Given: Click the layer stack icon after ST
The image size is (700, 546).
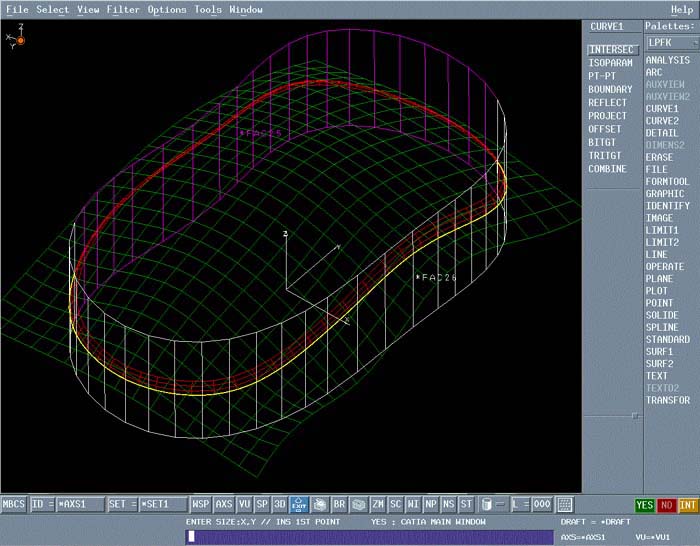Looking at the screenshot, I should (x=487, y=505).
